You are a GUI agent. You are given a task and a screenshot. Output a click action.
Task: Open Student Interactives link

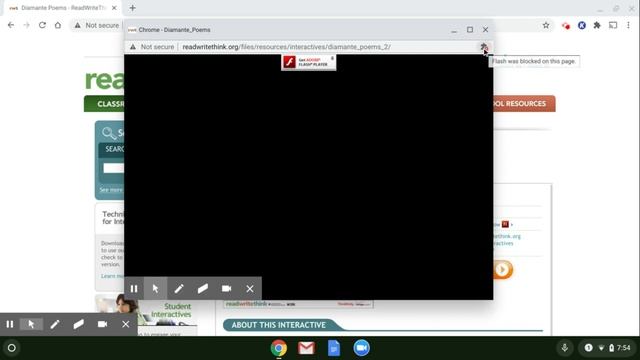171,310
